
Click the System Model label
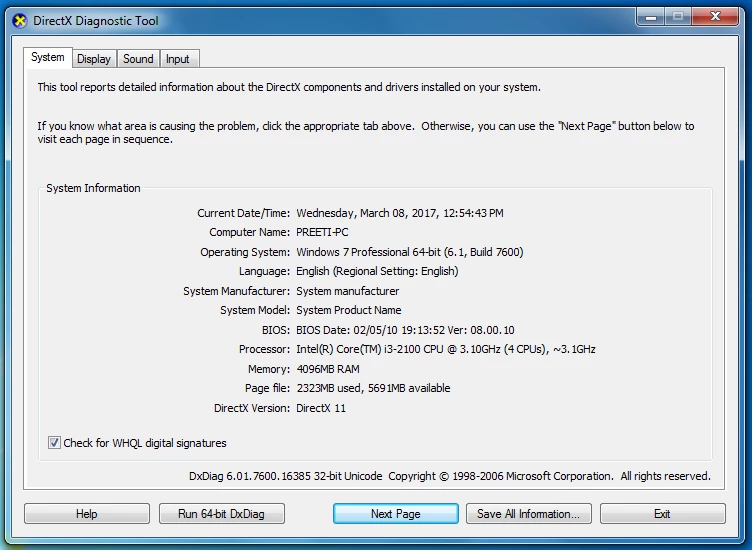coord(255,311)
